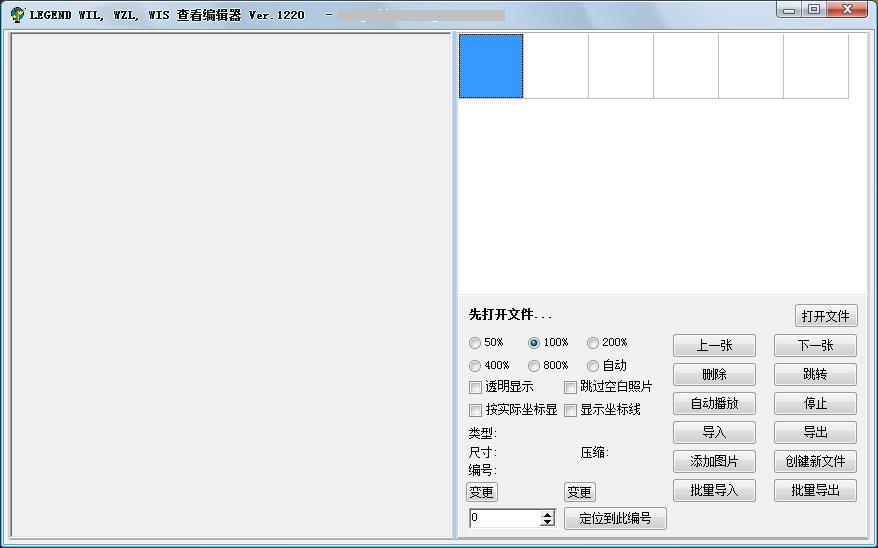Click the 定位到此编号 button
This screenshot has width=878, height=548.
615,519
